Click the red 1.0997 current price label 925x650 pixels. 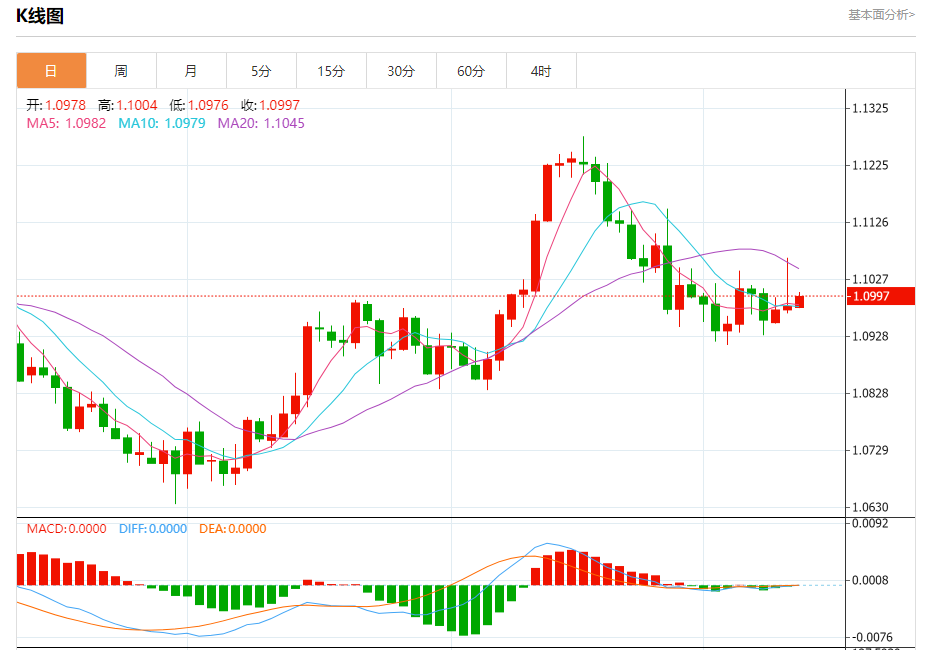click(x=881, y=296)
